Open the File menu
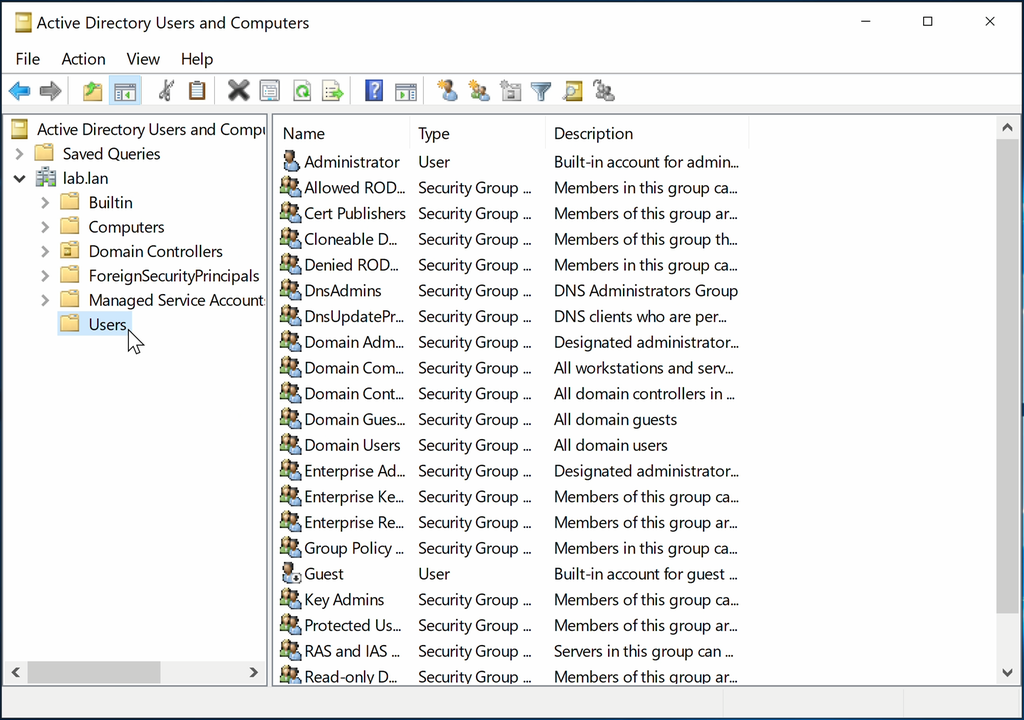This screenshot has height=720, width=1024. tap(27, 59)
